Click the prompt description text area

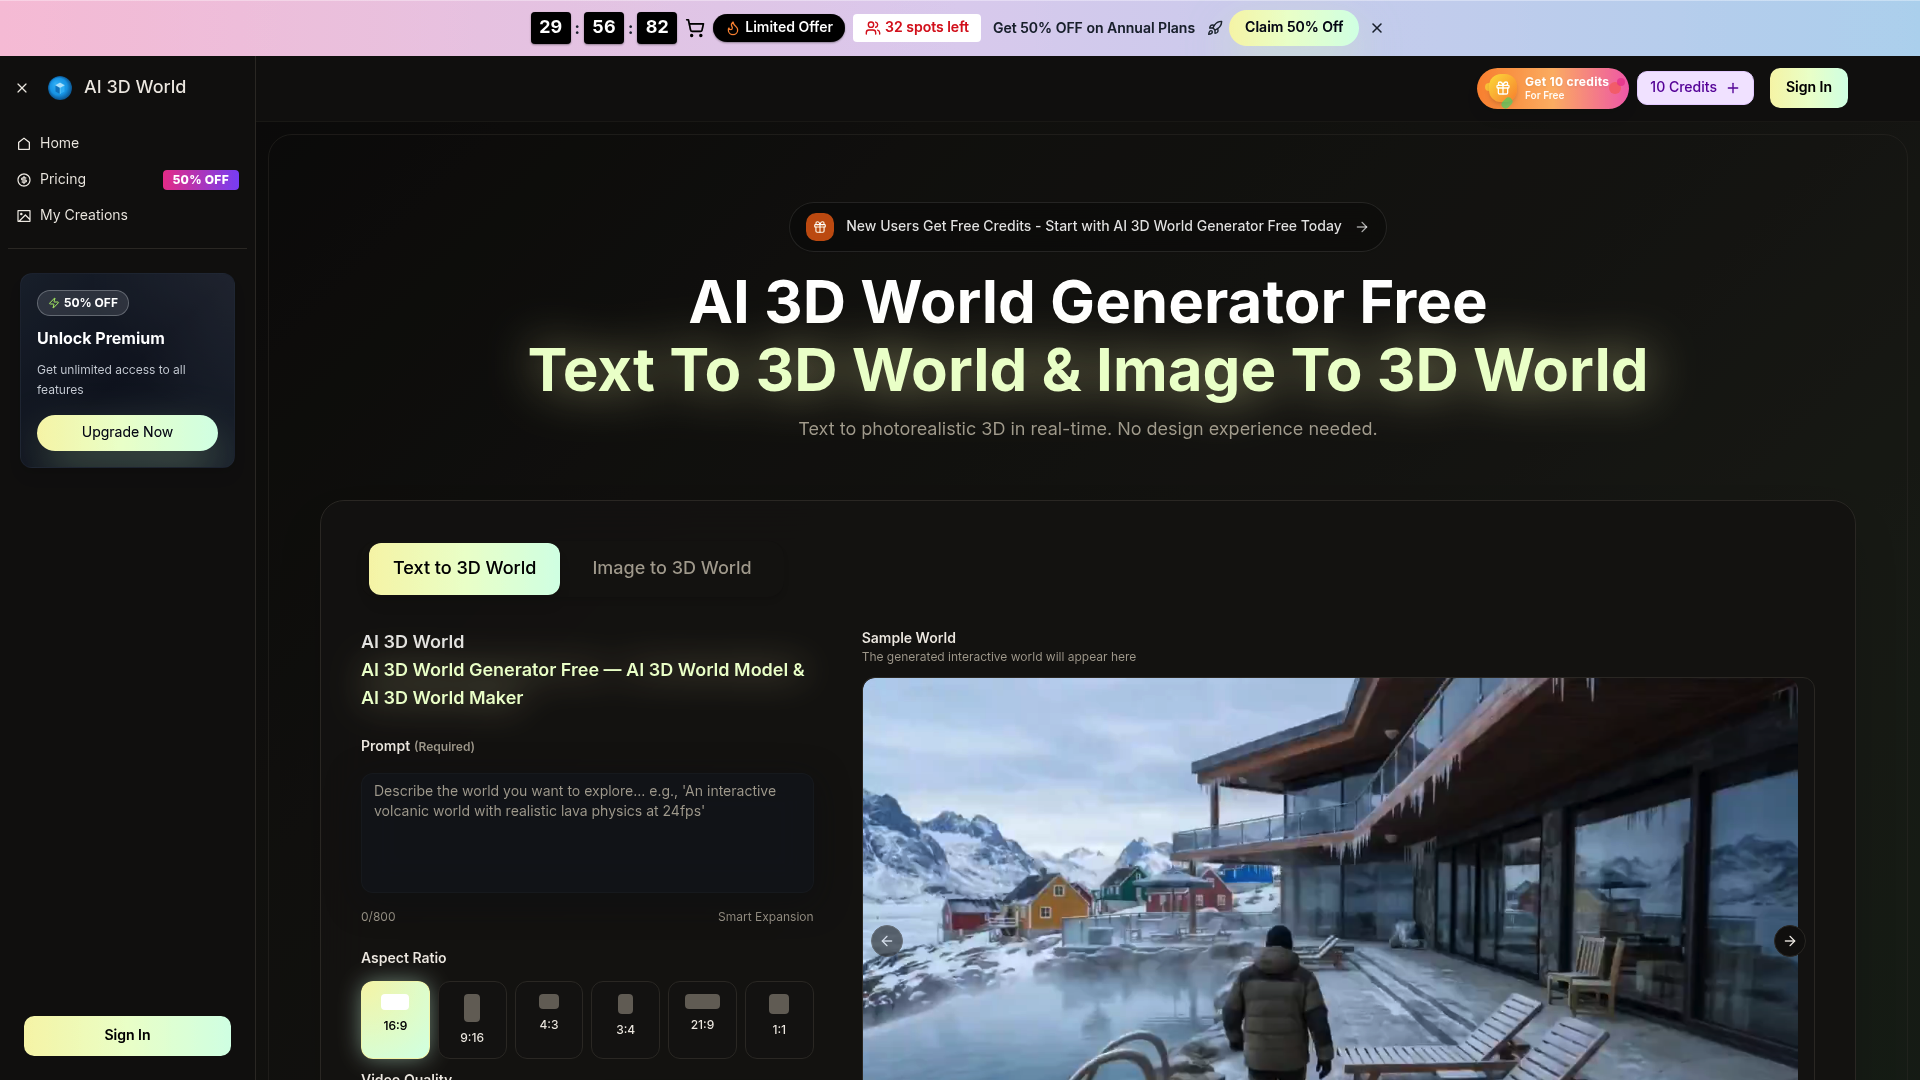[587, 832]
